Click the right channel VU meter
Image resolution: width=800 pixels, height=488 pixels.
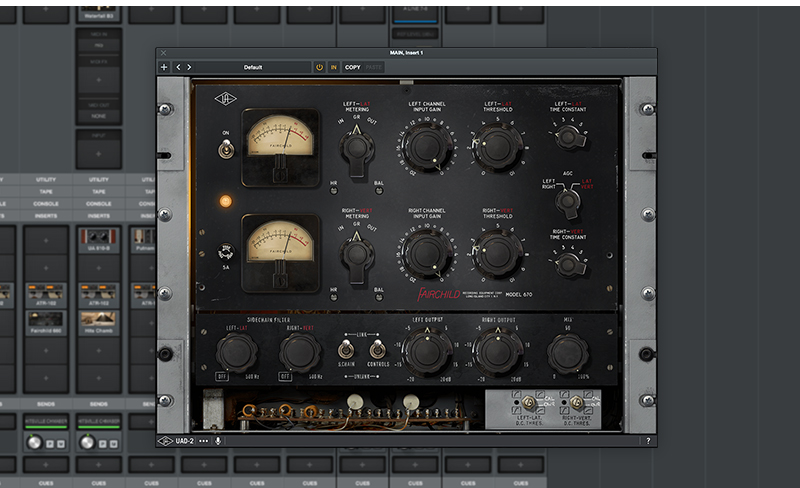(280, 254)
